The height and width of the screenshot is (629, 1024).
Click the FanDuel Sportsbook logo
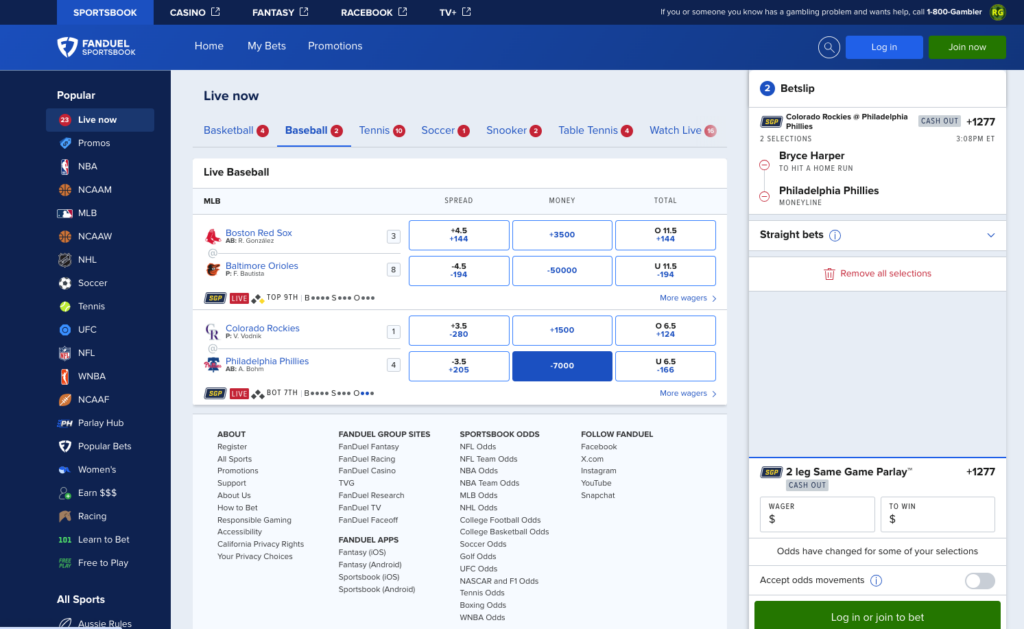click(x=97, y=47)
